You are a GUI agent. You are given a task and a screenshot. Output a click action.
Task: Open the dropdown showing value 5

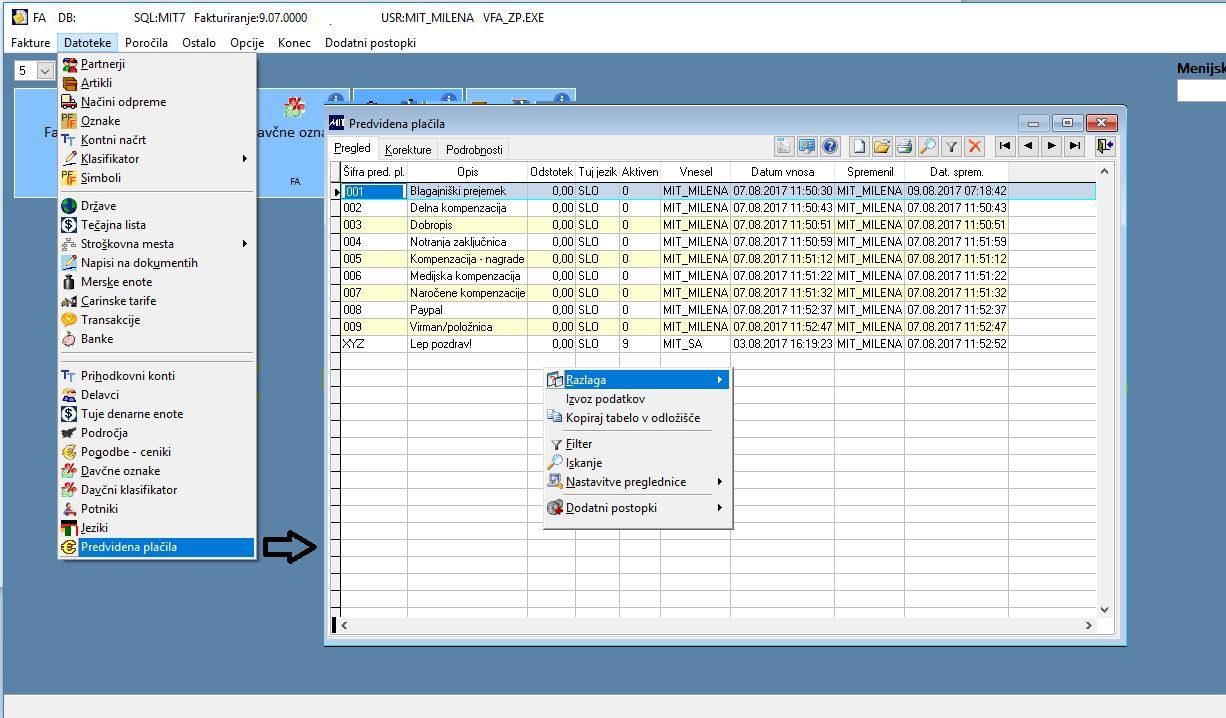tap(45, 71)
